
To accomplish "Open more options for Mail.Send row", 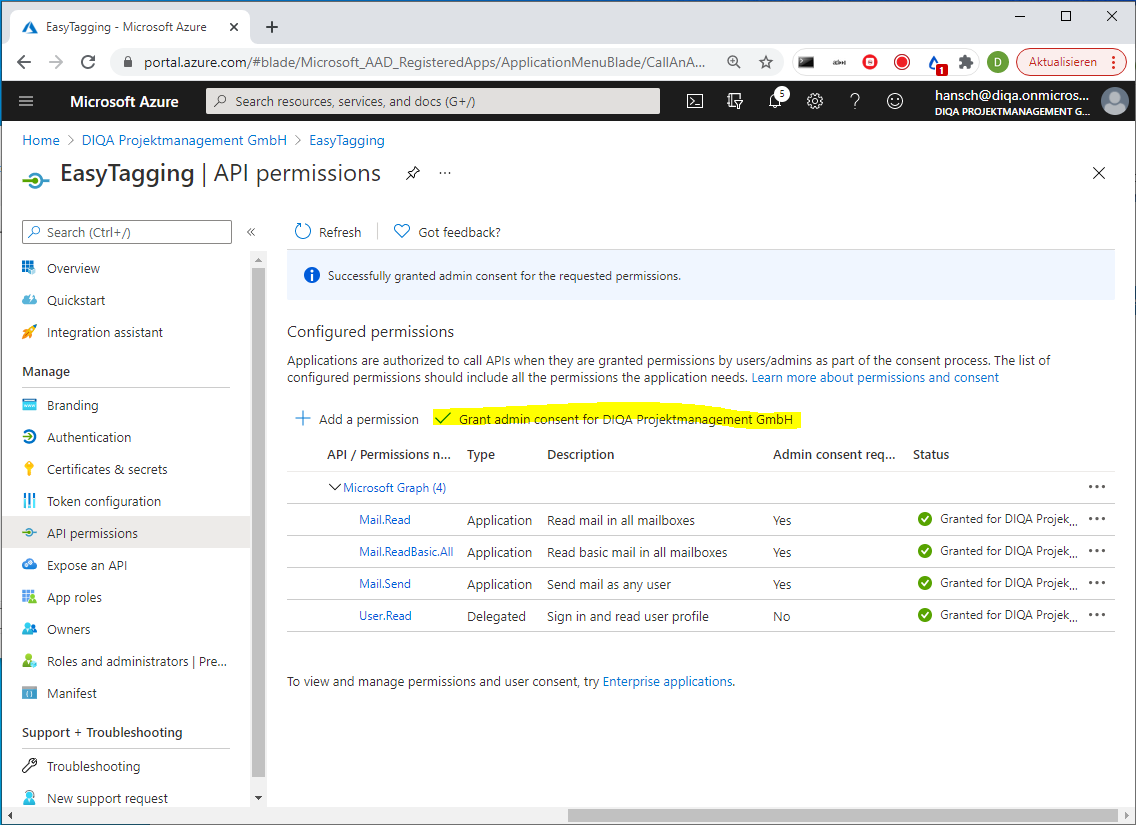I will pos(1097,583).
